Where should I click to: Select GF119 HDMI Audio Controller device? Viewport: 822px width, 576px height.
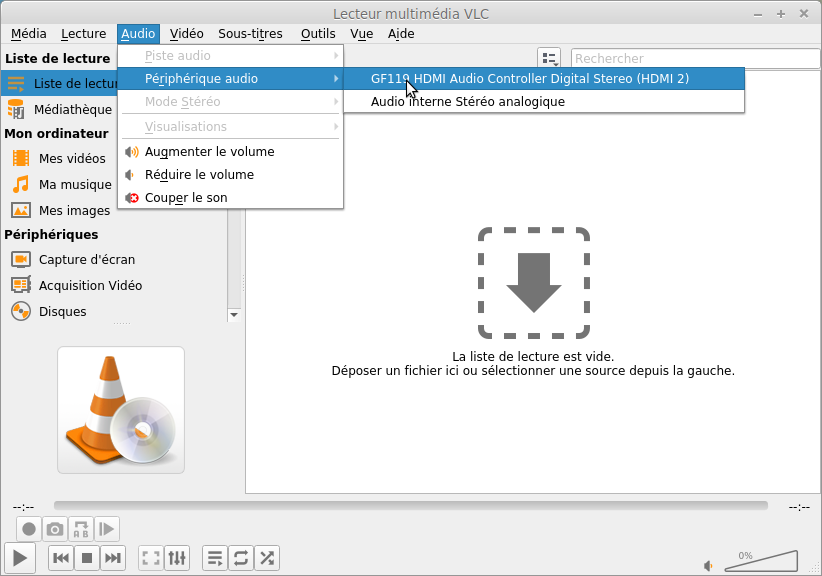pyautogui.click(x=529, y=79)
